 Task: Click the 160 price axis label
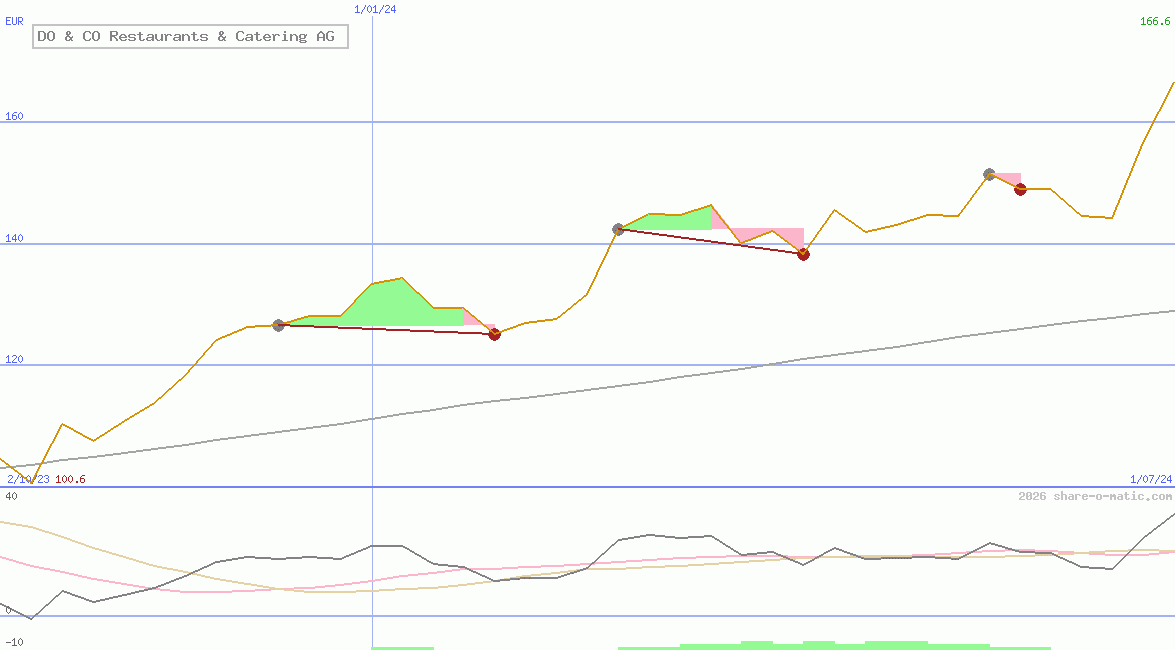click(14, 116)
